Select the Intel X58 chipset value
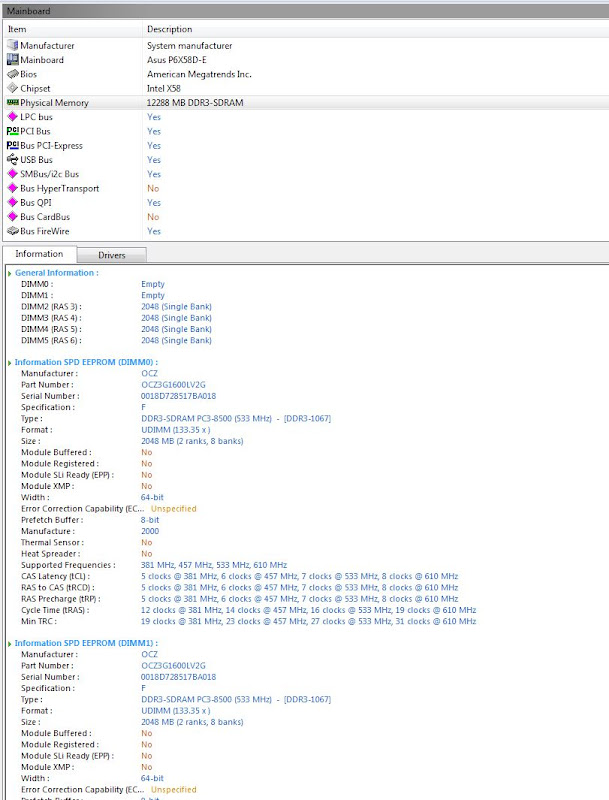This screenshot has height=800, width=609. click(x=164, y=88)
